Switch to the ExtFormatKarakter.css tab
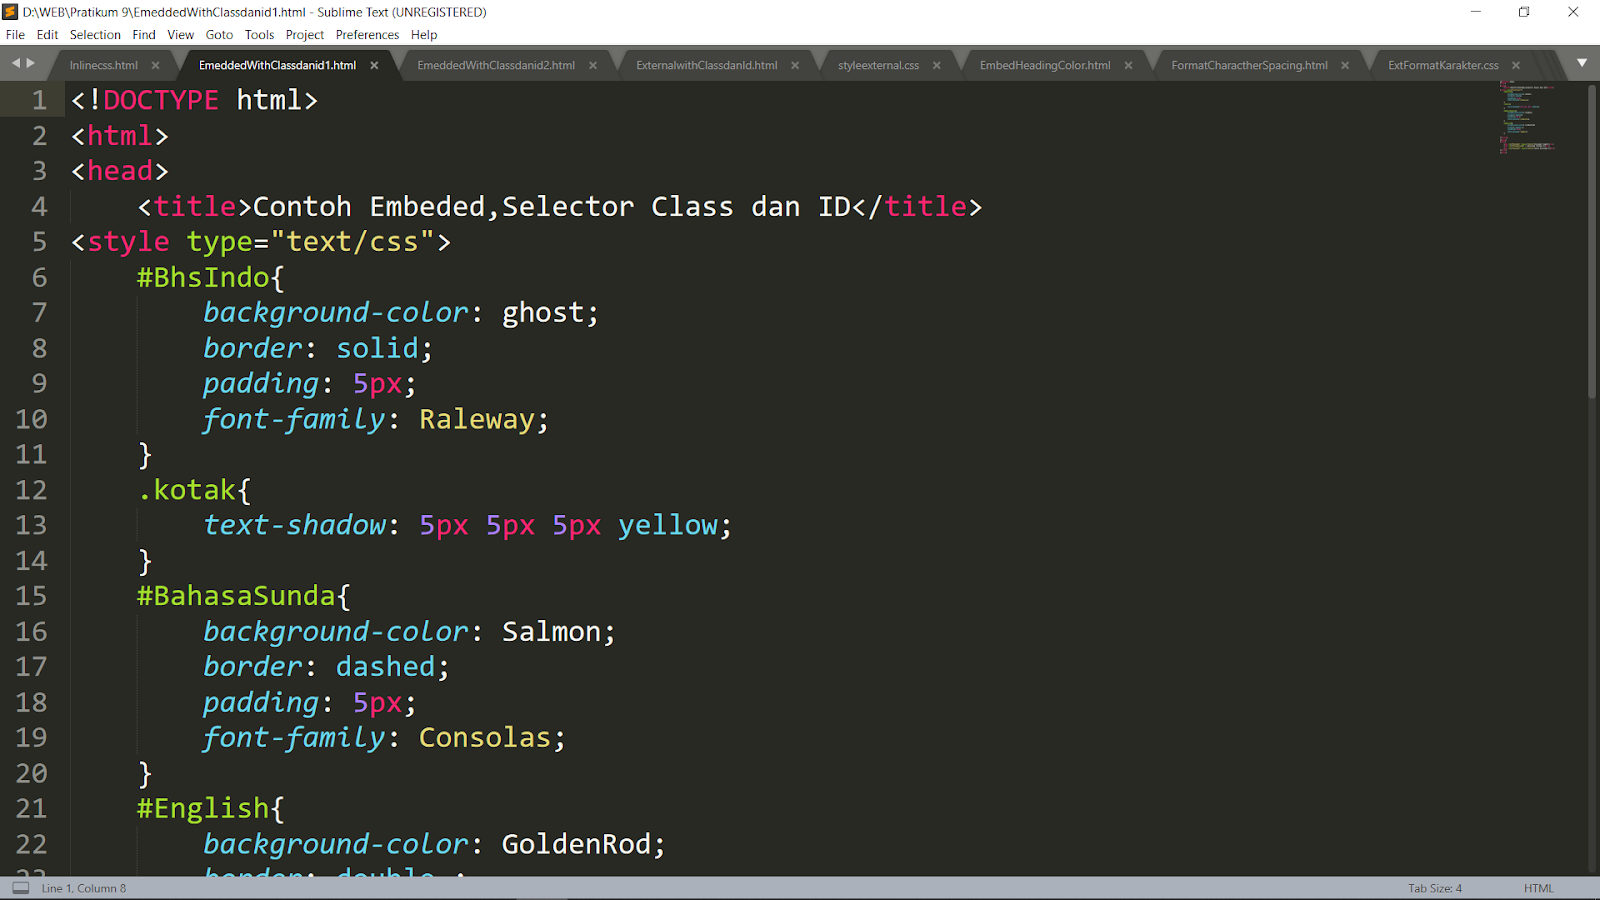The width and height of the screenshot is (1600, 900). (1443, 65)
